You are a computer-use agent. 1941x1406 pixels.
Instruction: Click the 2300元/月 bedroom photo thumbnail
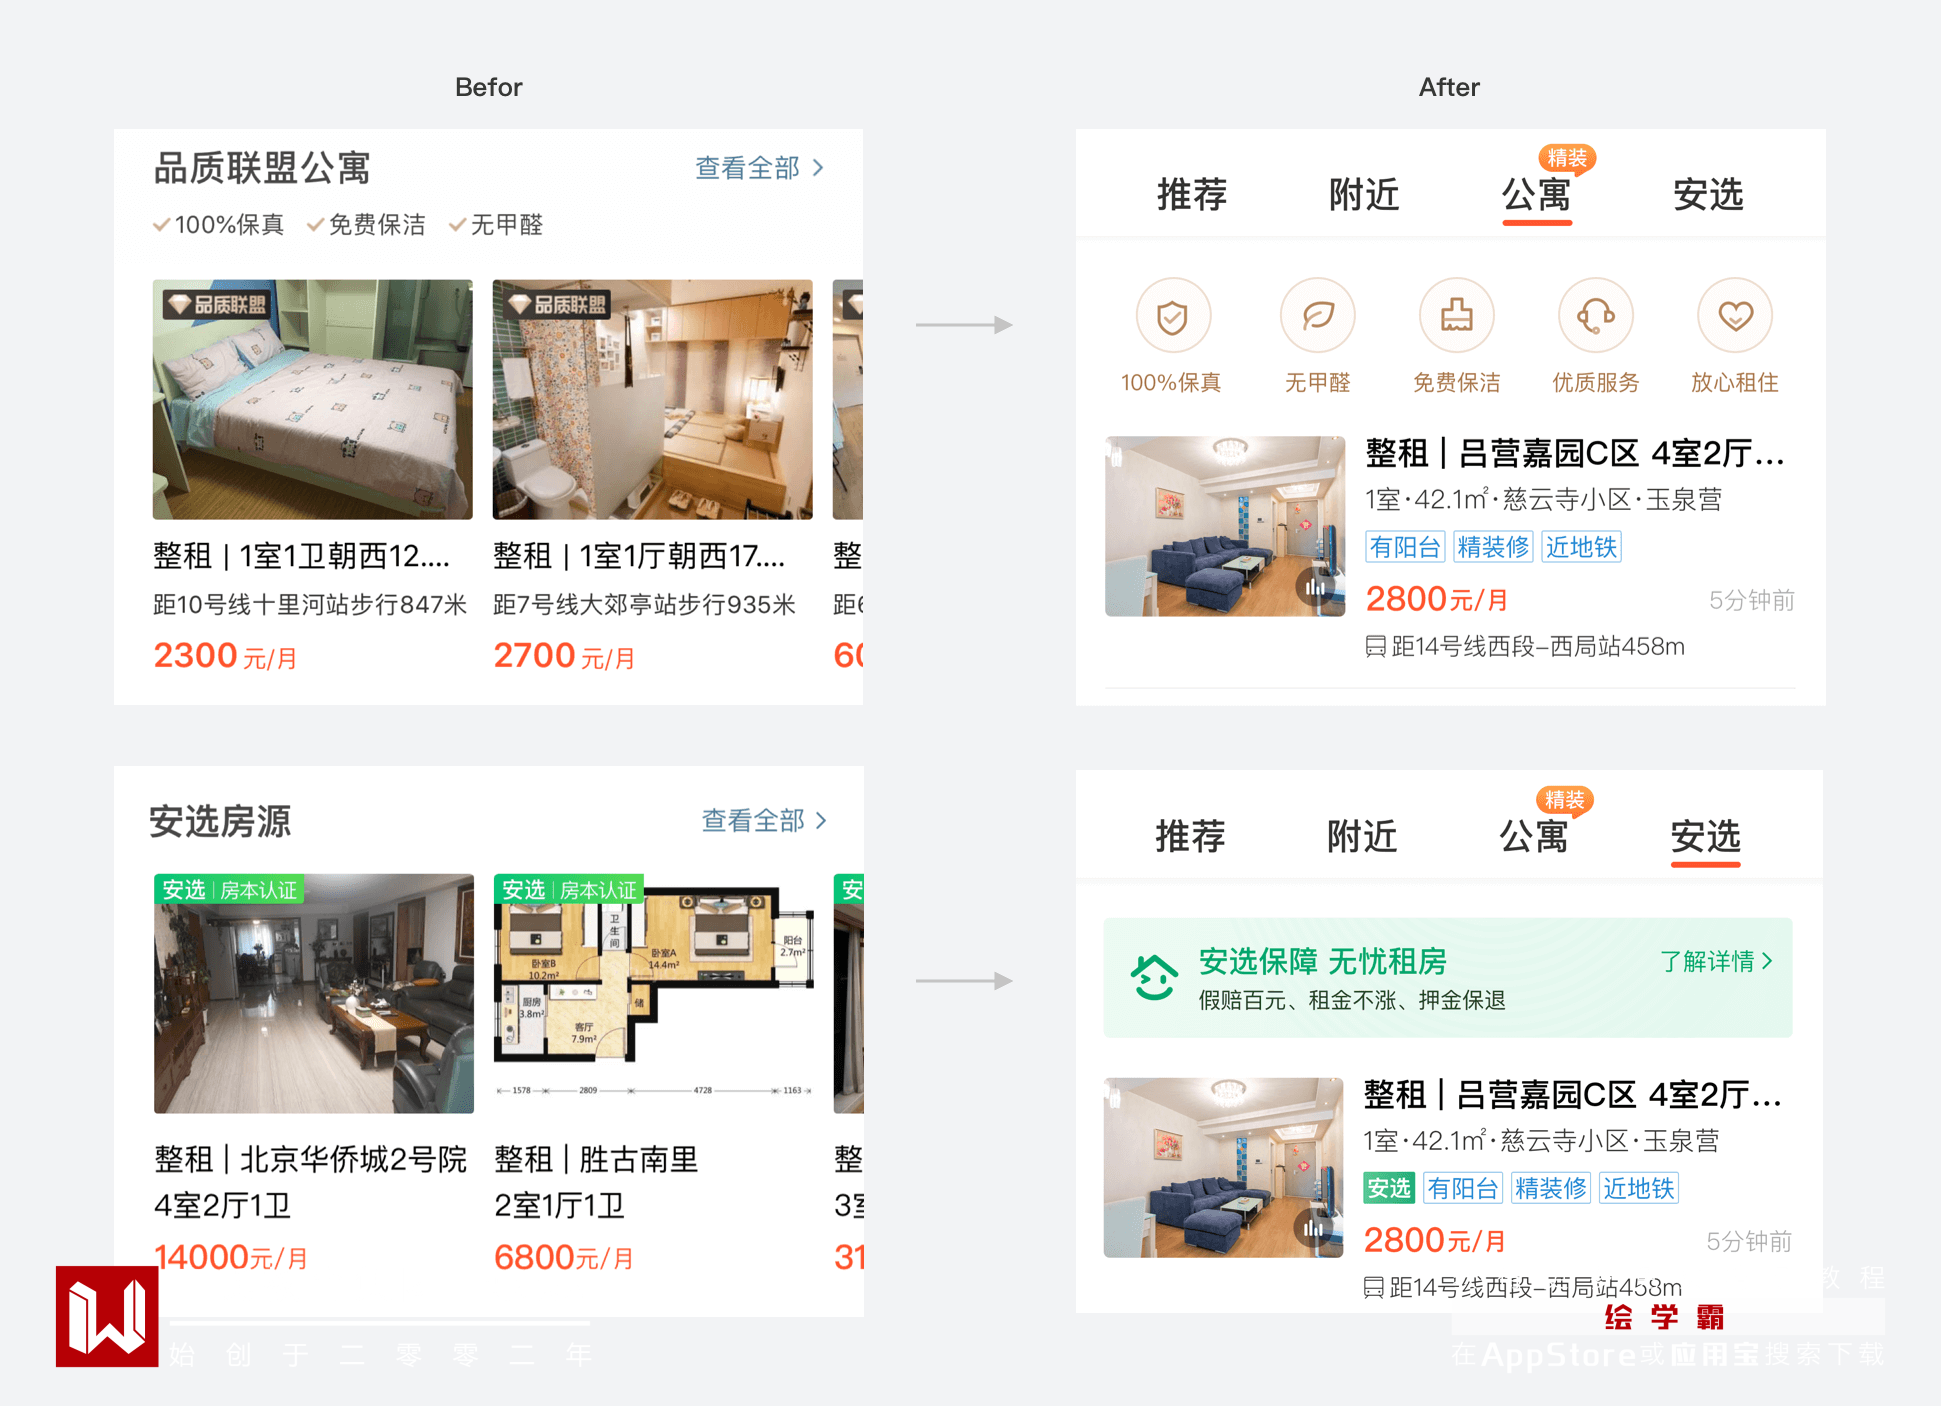click(x=312, y=399)
